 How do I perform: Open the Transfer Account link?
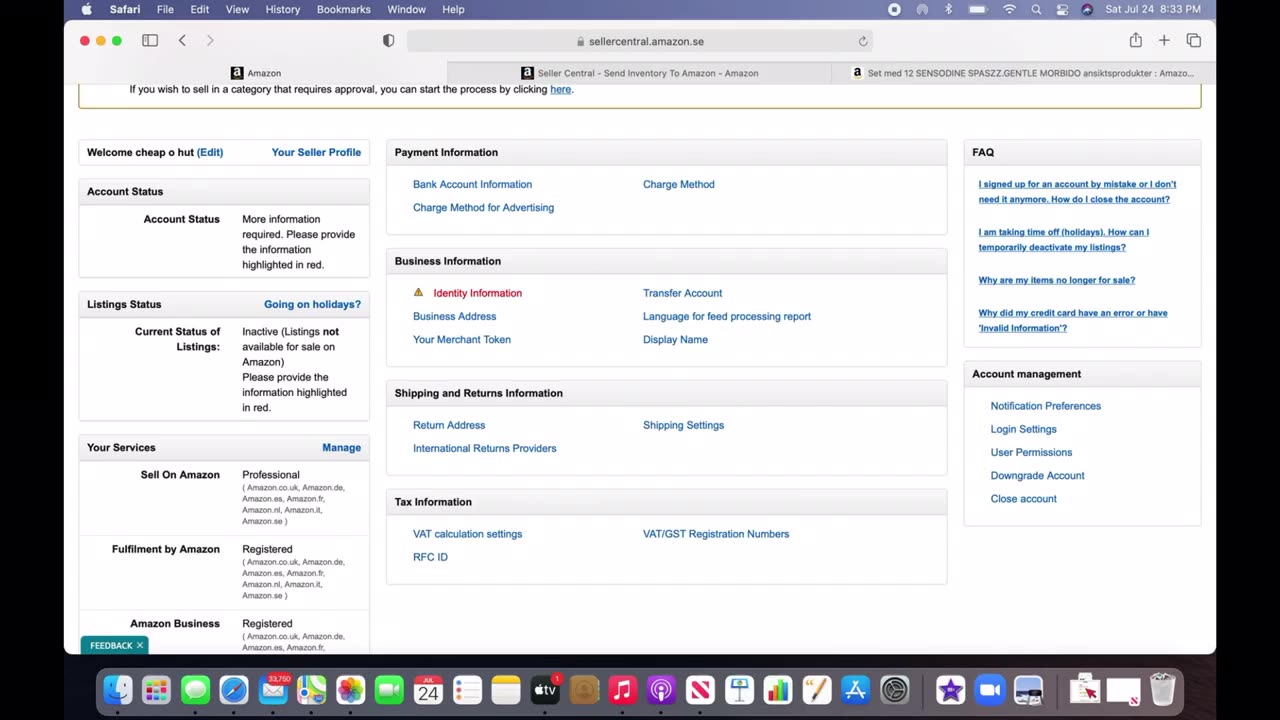(x=682, y=293)
